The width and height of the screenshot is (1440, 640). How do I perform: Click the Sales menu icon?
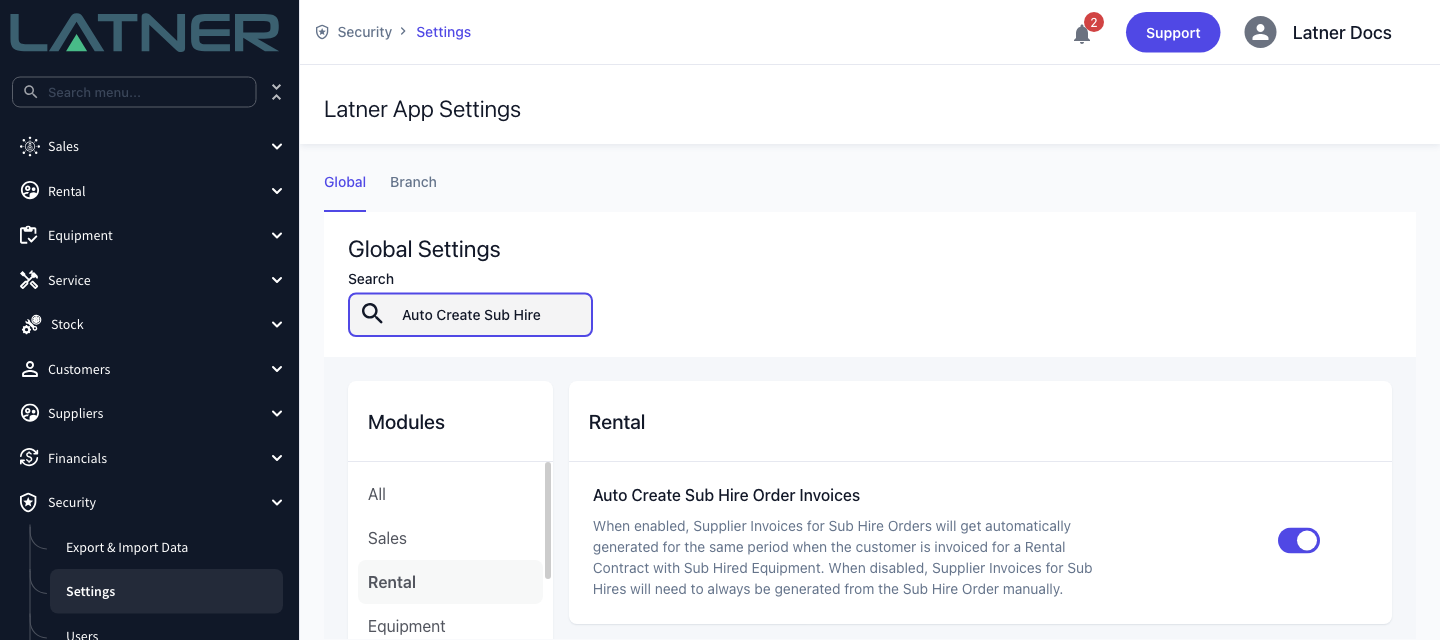click(x=30, y=146)
